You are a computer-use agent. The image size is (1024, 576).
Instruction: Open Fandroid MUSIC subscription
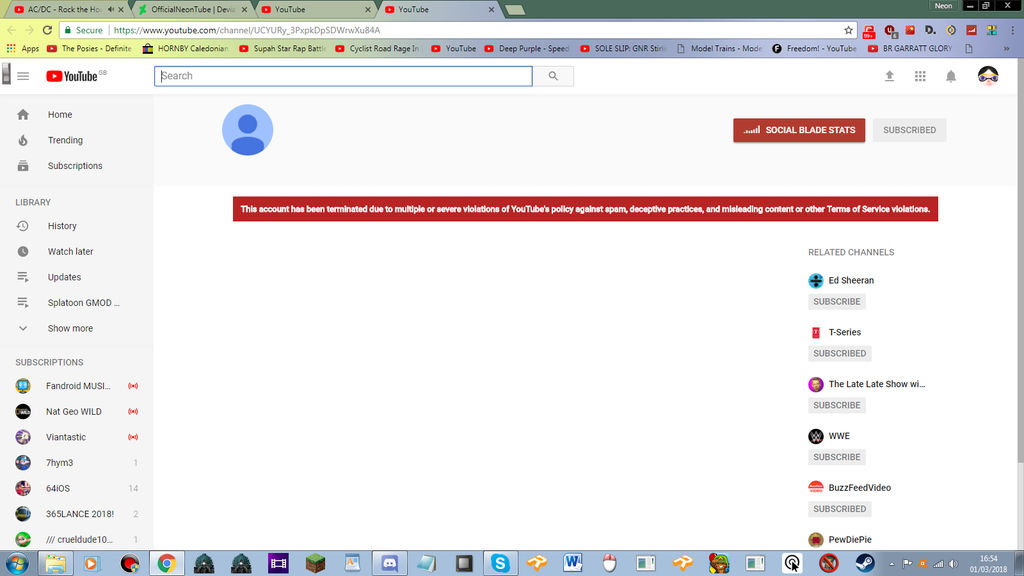point(76,386)
